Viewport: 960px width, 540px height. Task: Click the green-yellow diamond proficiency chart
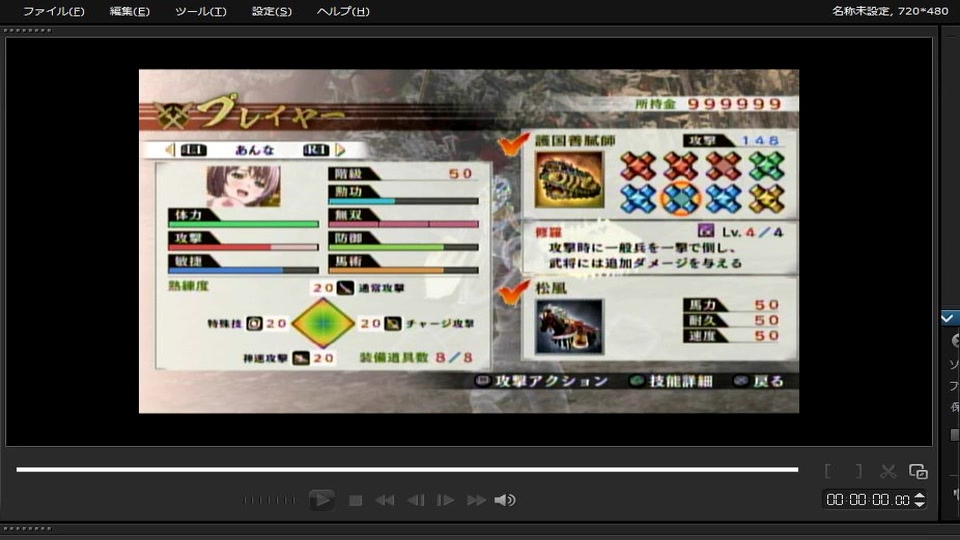coord(323,323)
